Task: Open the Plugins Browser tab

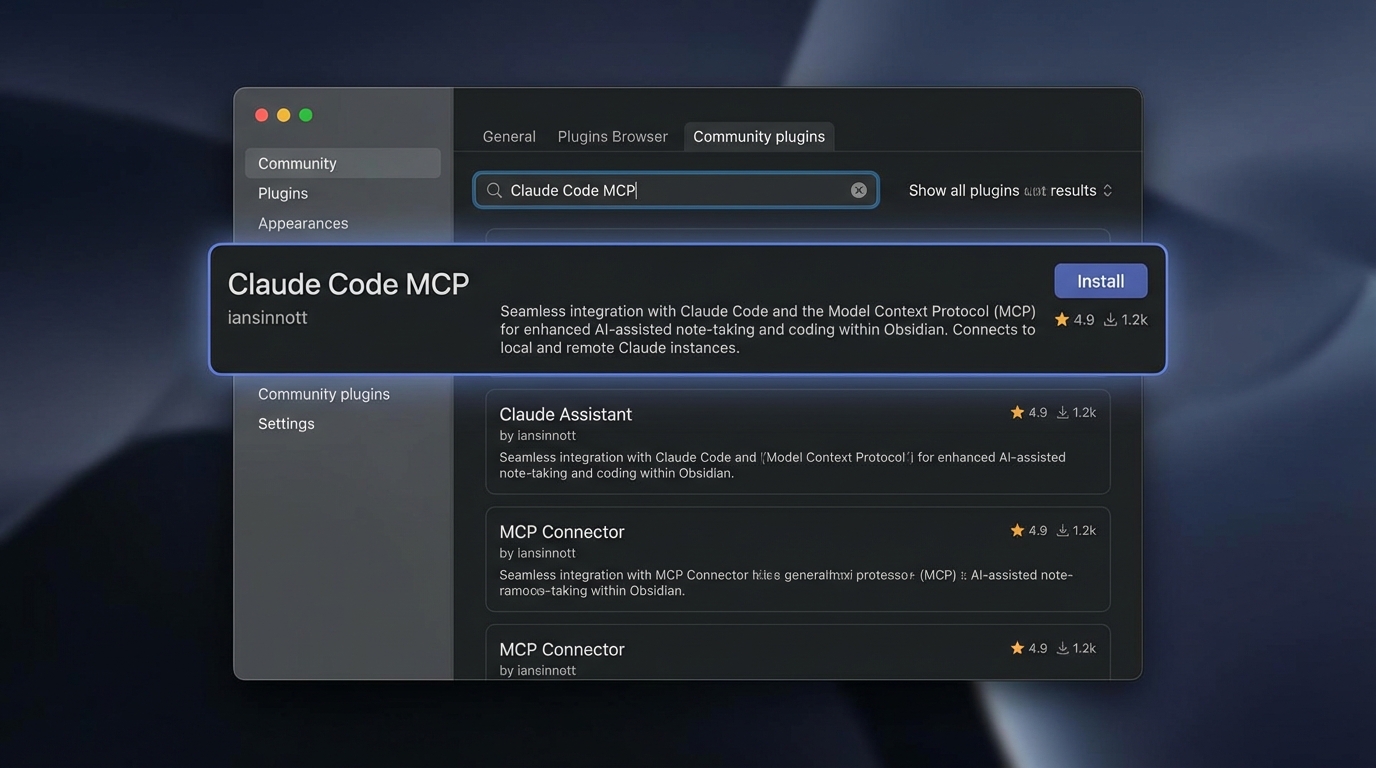Action: 612,136
